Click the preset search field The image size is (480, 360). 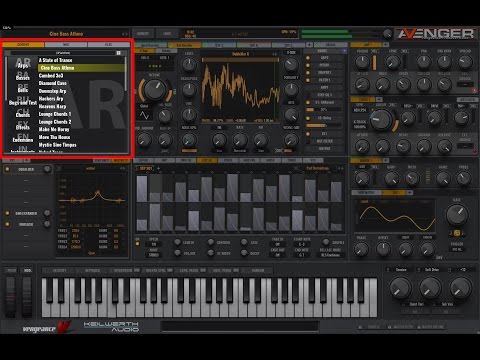pos(63,53)
